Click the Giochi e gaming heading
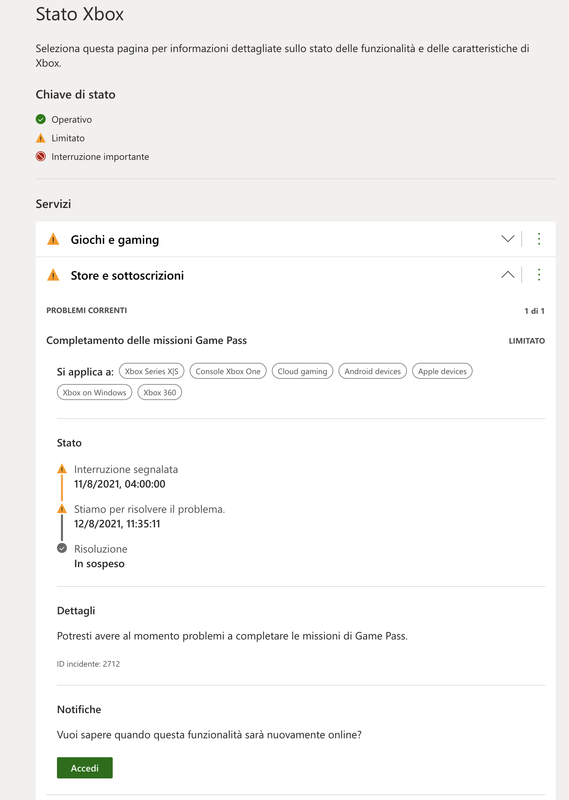Viewport: 569px width, 800px height. coord(115,240)
